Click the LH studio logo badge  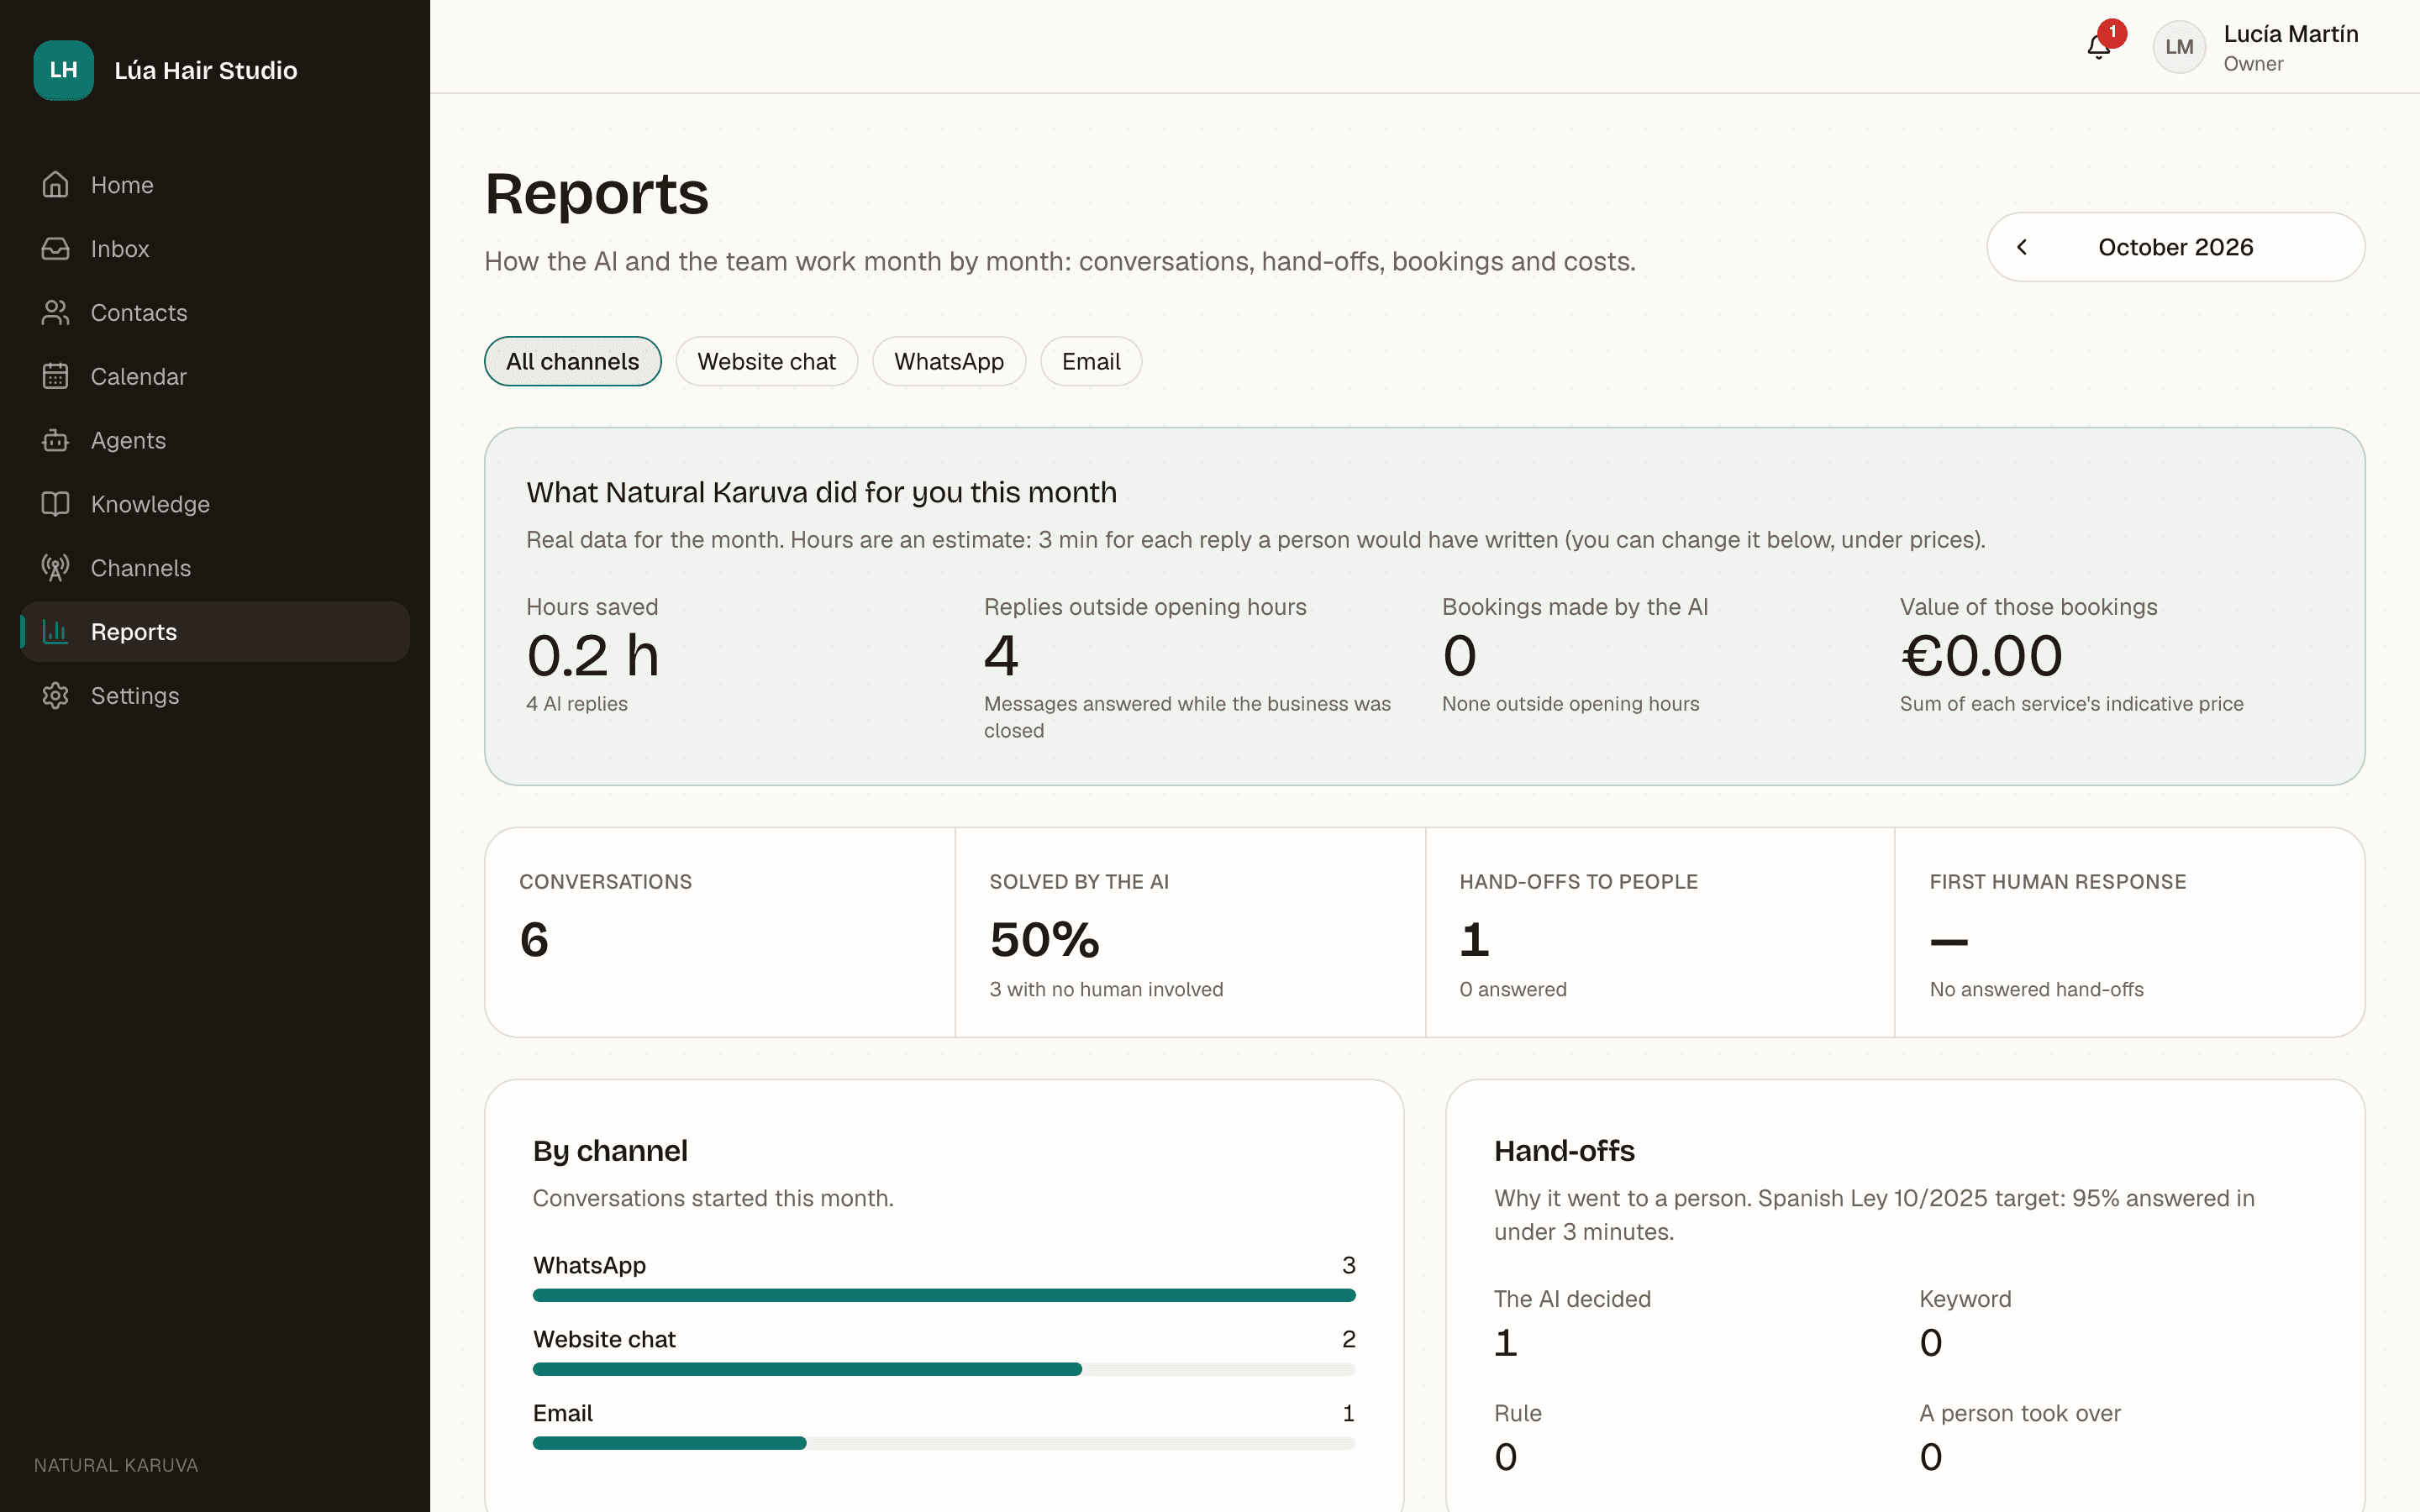[63, 70]
